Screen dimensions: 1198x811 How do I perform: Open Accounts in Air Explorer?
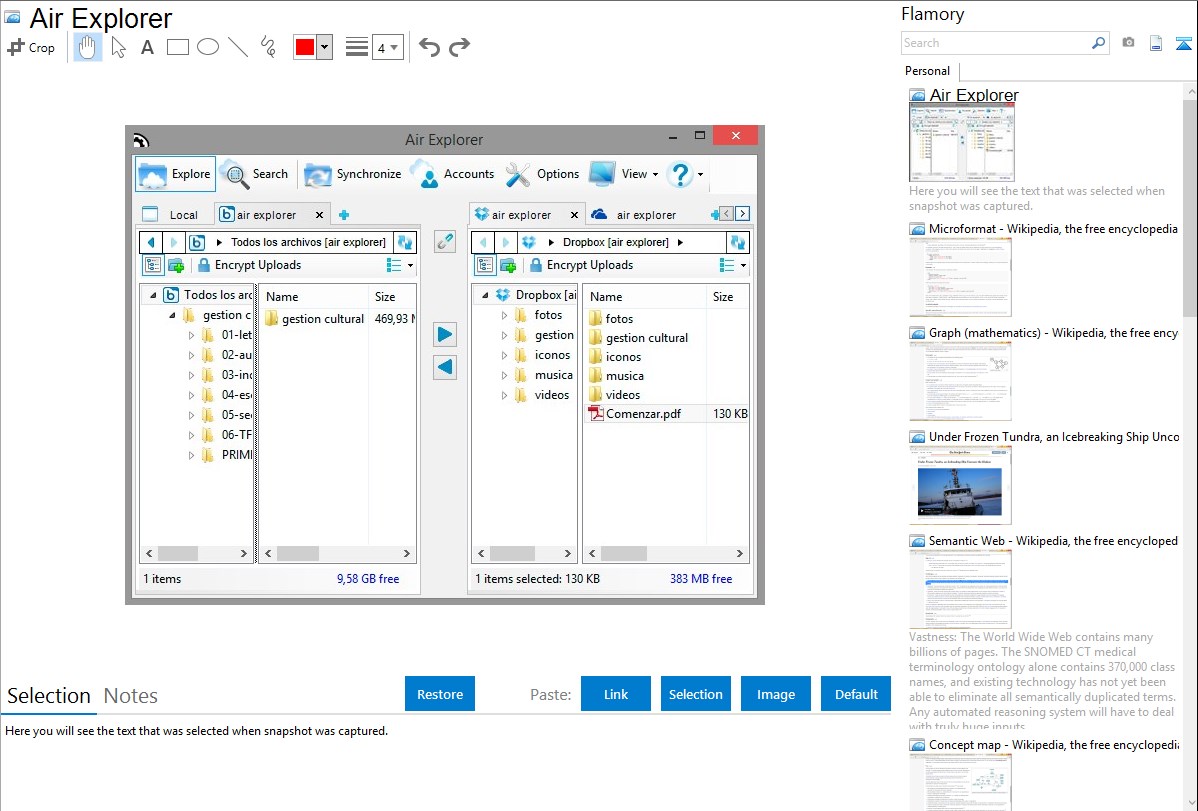[453, 174]
